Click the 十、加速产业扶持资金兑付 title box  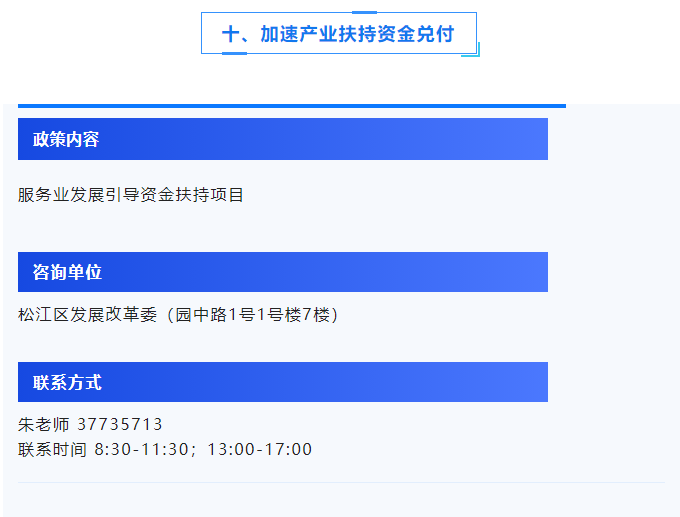pos(339,33)
